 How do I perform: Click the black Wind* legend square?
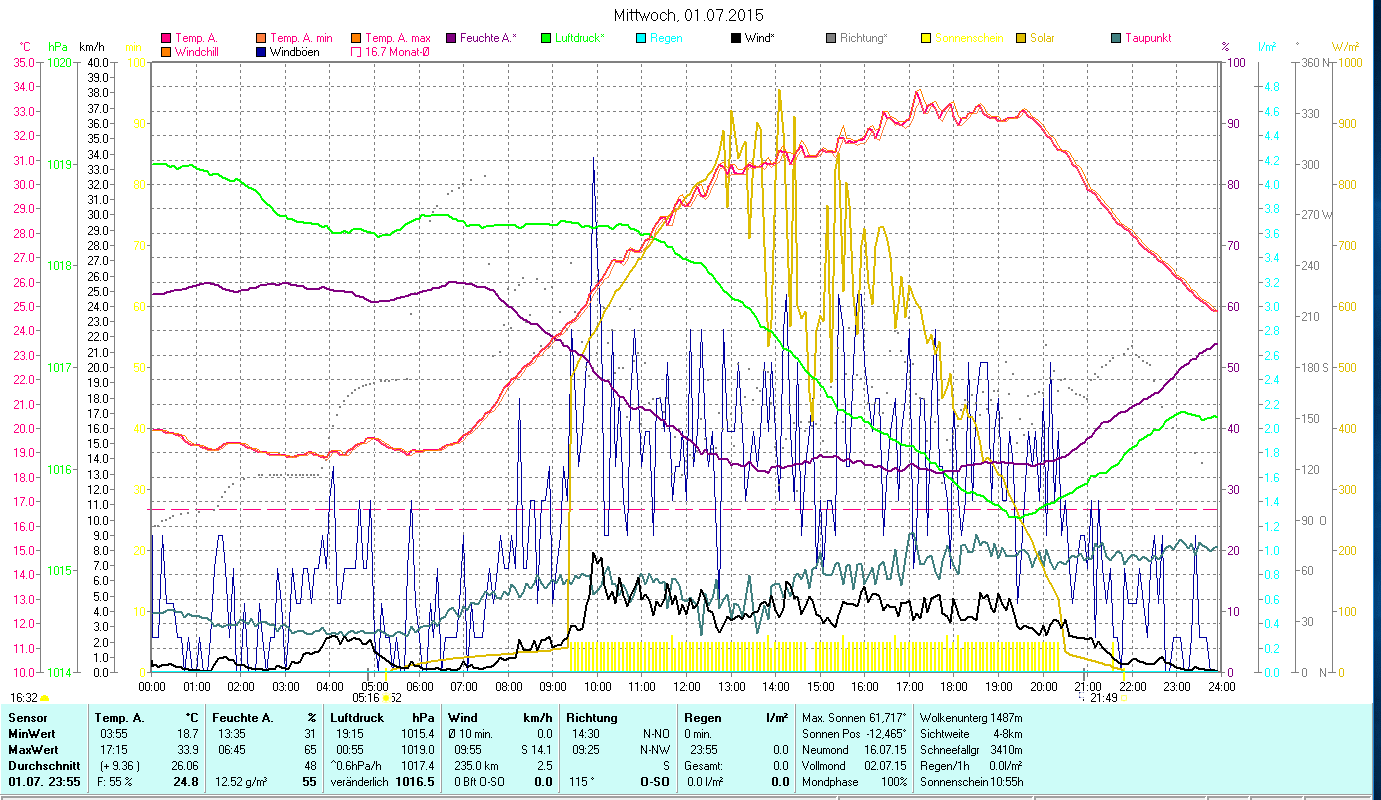click(735, 38)
